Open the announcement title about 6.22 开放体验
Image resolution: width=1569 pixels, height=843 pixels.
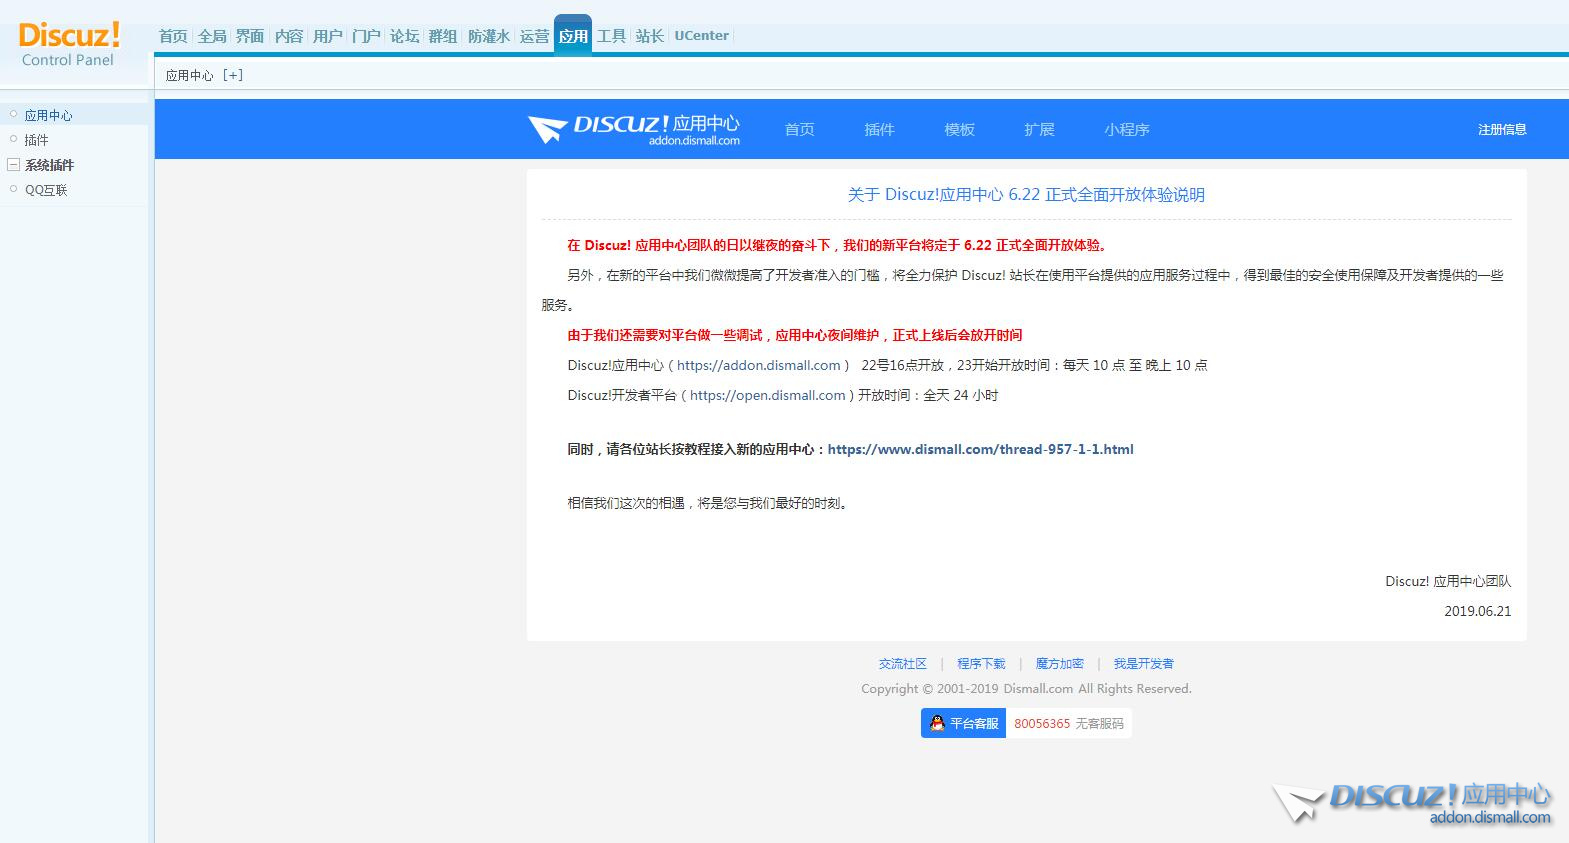coord(1026,195)
